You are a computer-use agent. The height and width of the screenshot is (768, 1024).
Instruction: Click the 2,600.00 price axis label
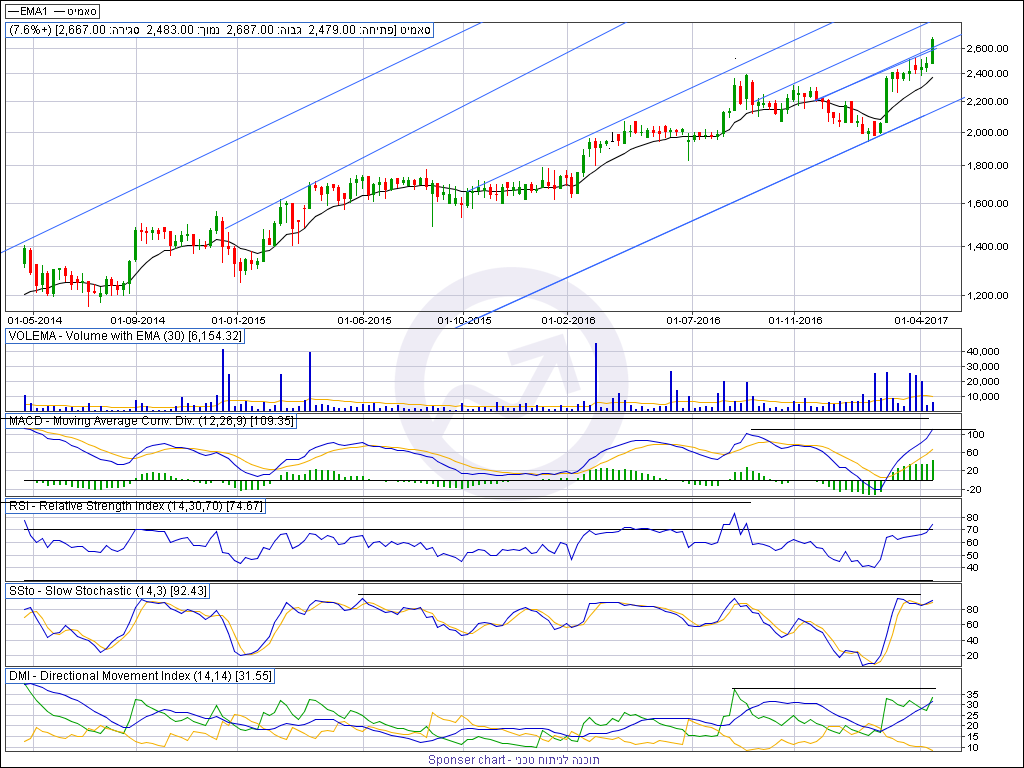coord(987,49)
